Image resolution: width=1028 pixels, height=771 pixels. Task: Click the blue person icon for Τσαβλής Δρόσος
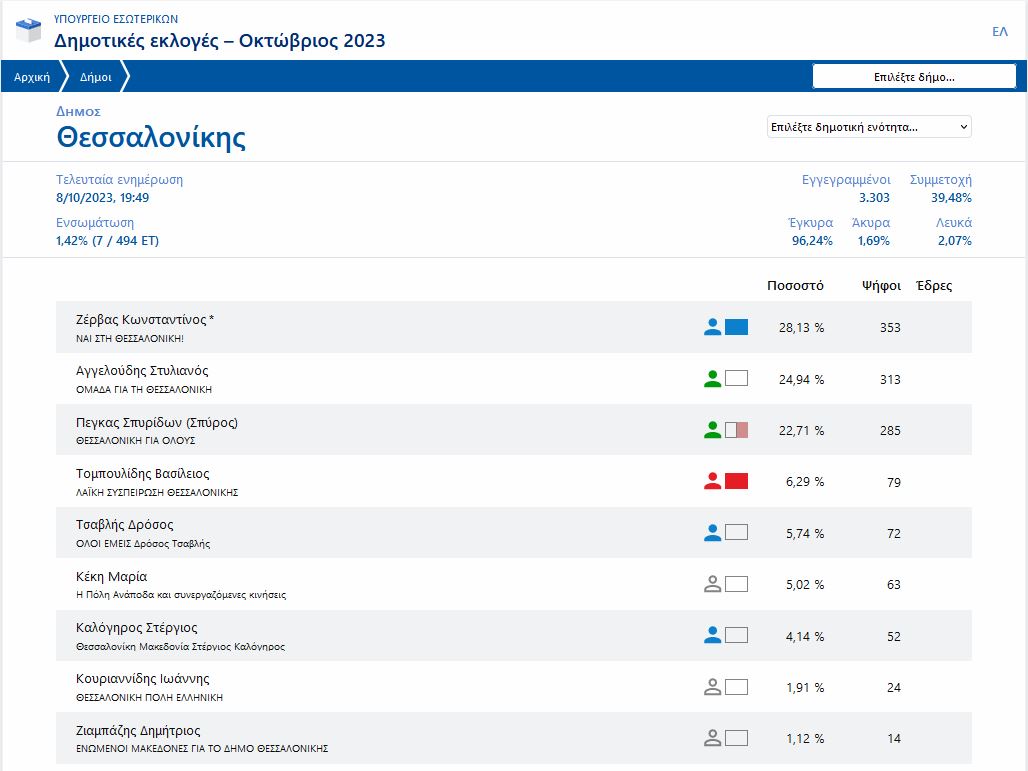pos(712,533)
